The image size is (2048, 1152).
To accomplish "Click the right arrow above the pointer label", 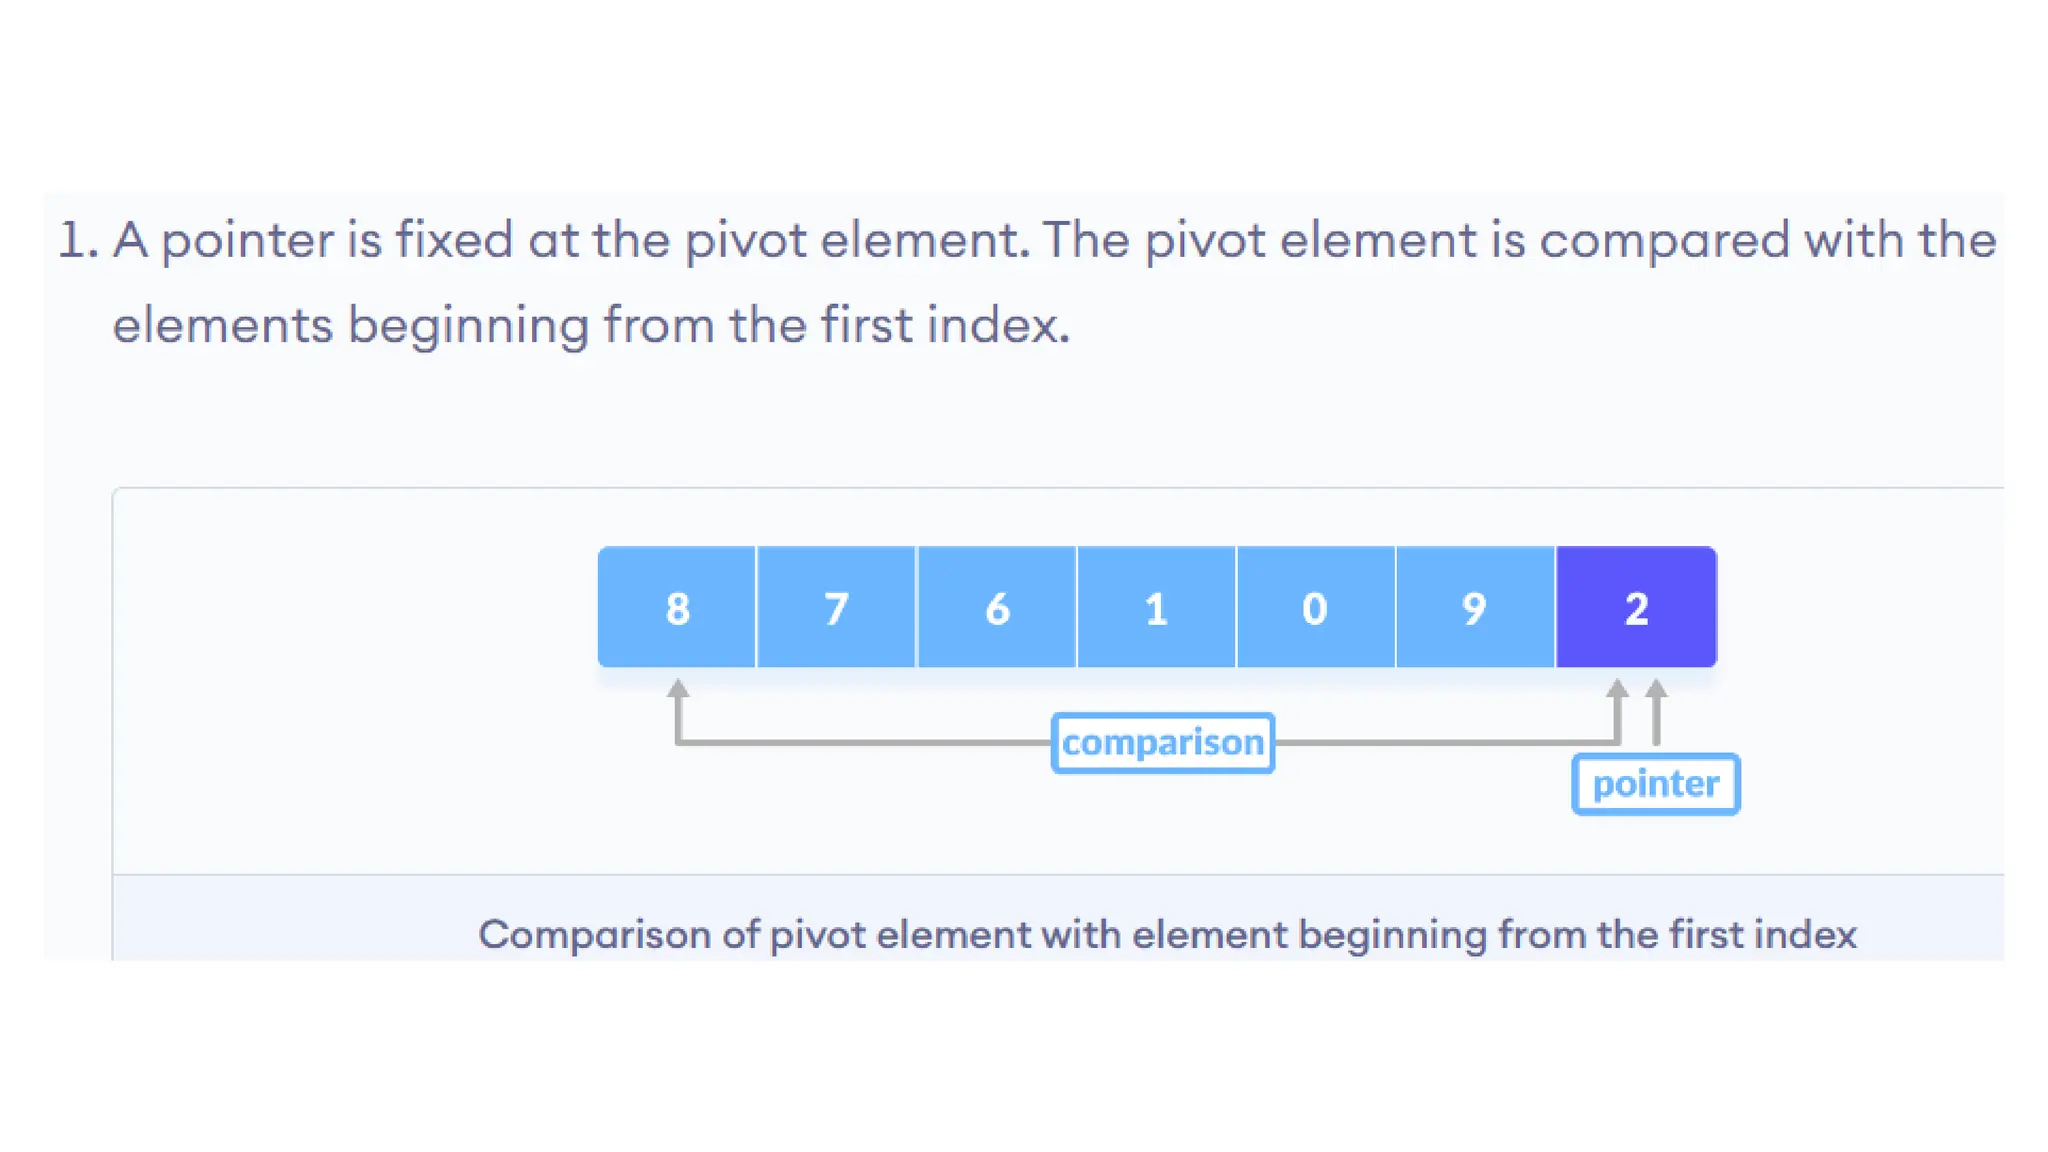I will click(x=1656, y=712).
